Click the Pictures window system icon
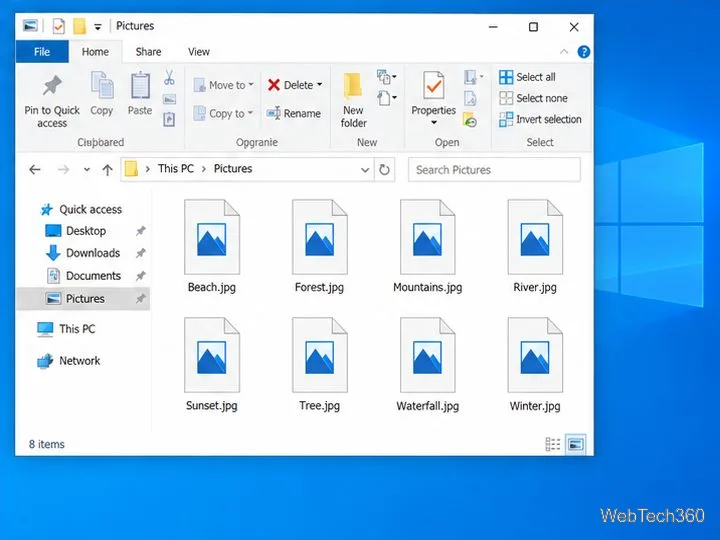This screenshot has height=540, width=720. click(30, 26)
